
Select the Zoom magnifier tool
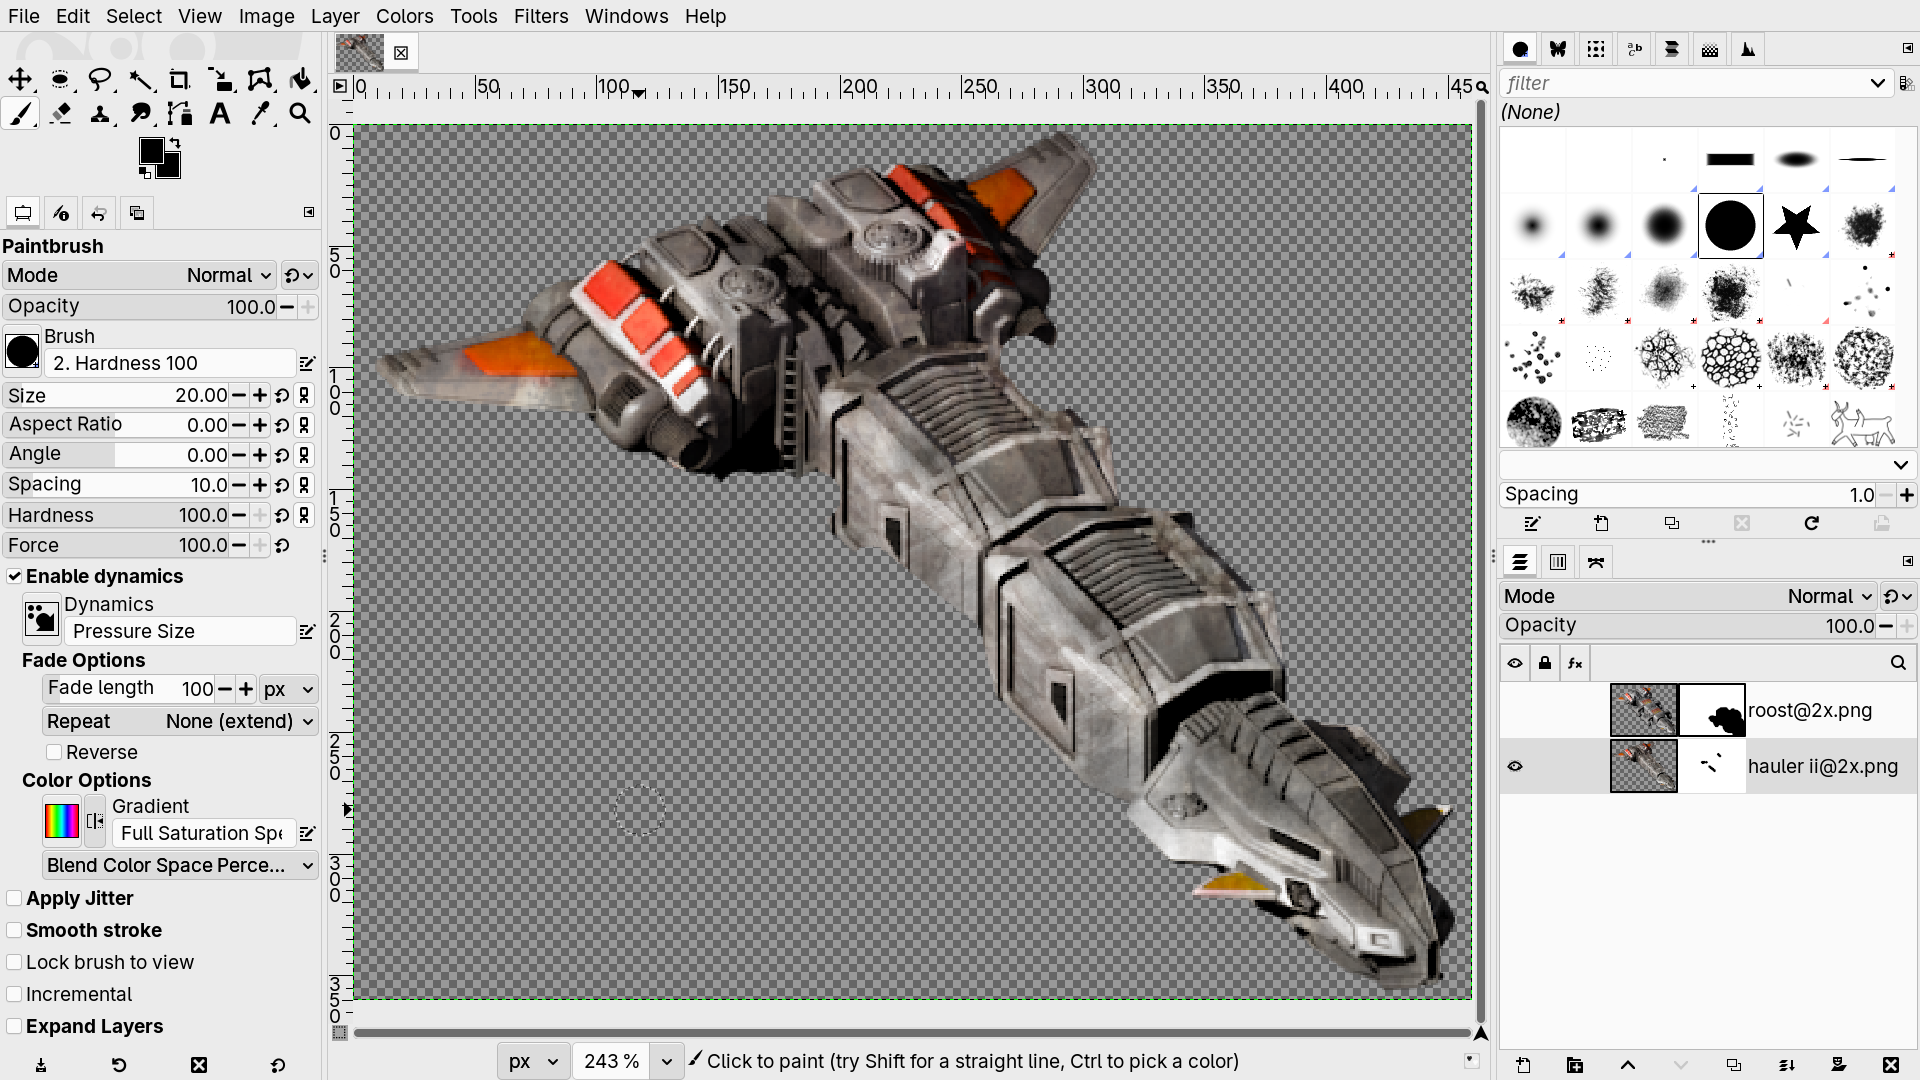(x=300, y=114)
